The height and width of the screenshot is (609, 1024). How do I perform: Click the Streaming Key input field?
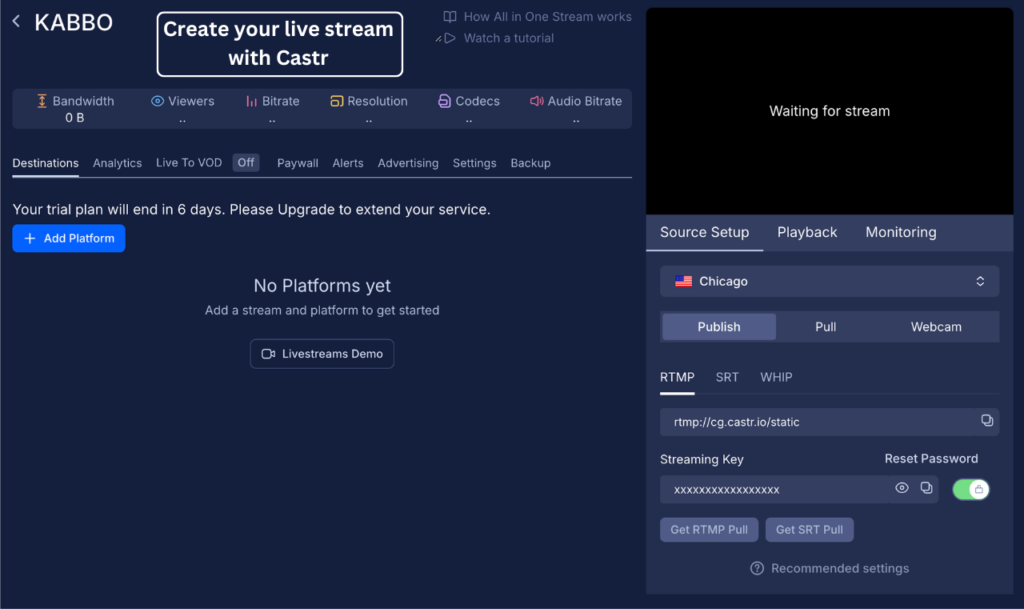pyautogui.click(x=799, y=490)
